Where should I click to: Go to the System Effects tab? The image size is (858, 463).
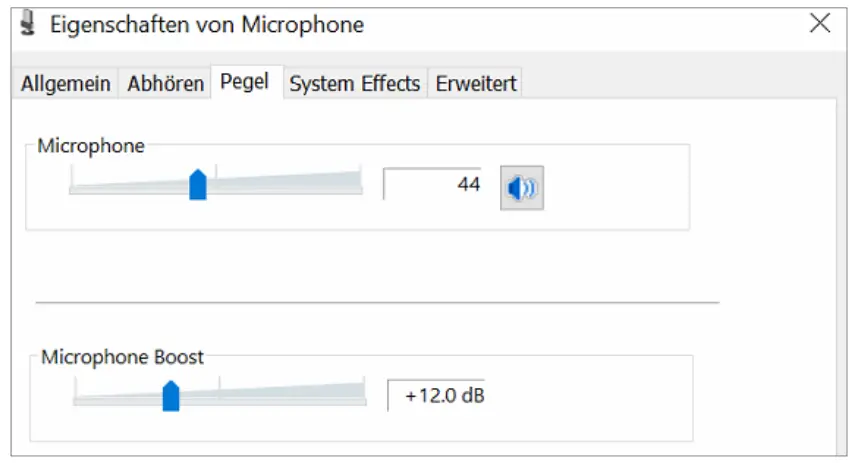pos(354,84)
